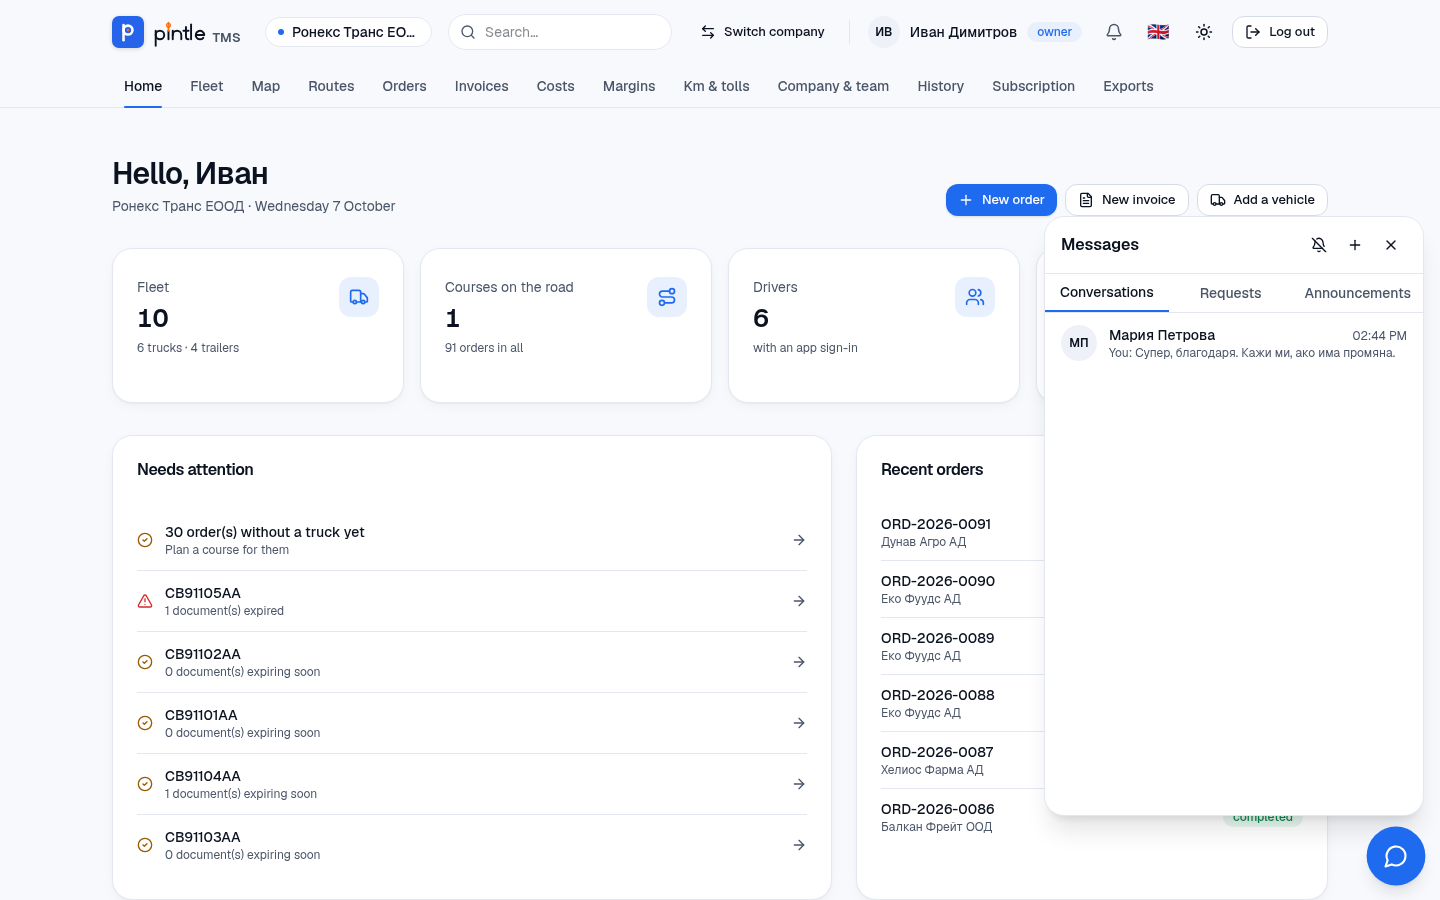Open Company & team page
1440x900 pixels.
833,86
